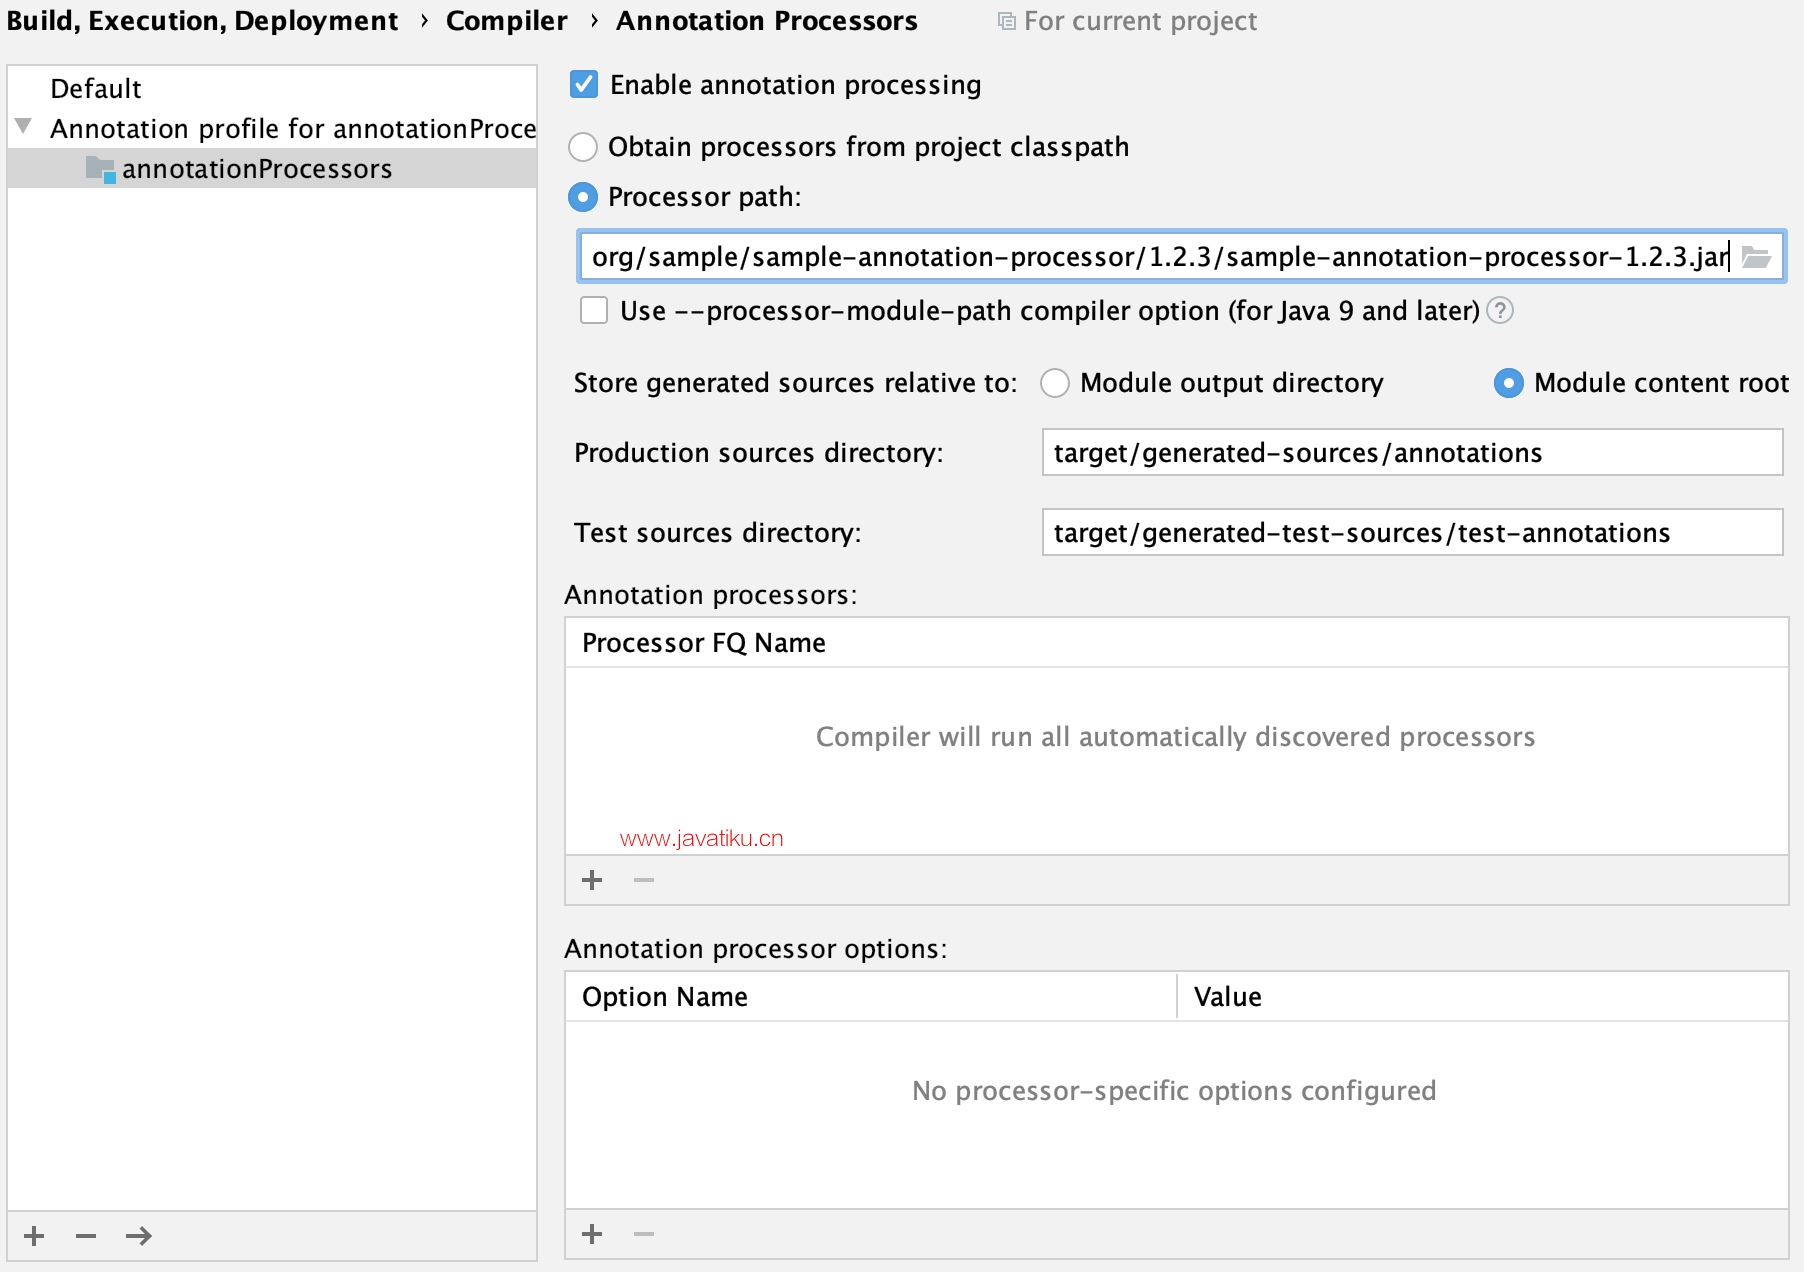Add a new annotation profile

pos(34,1236)
